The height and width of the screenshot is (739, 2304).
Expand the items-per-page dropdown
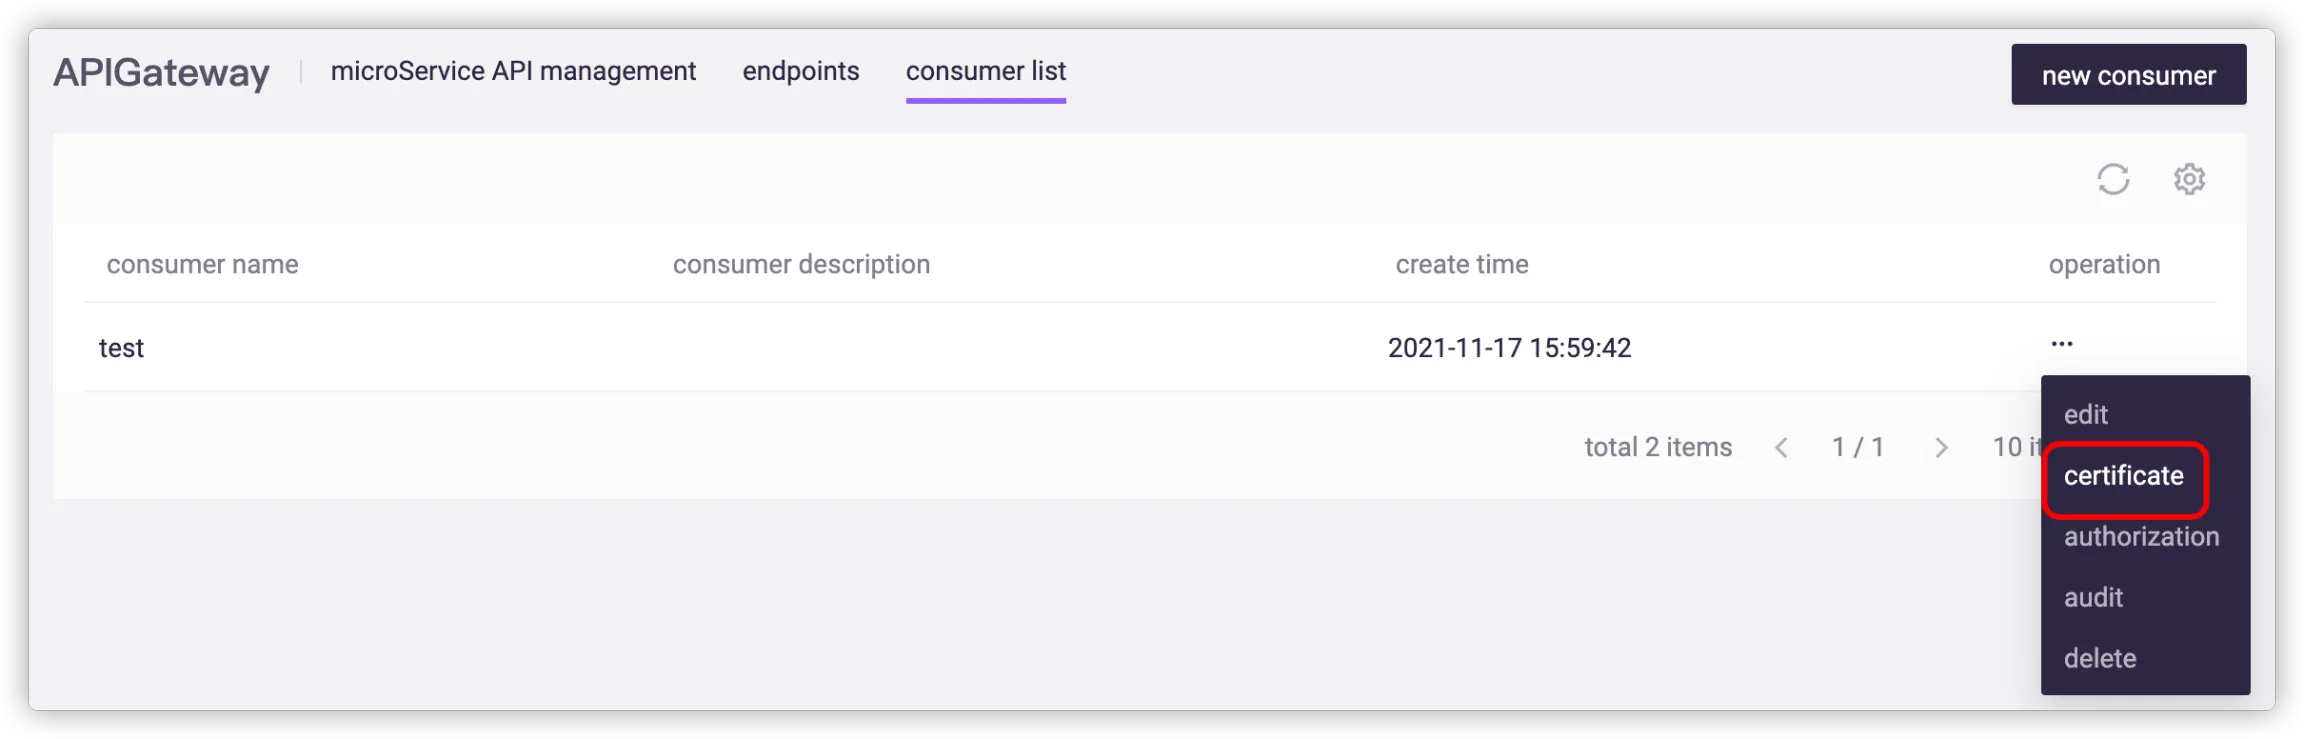tap(2014, 447)
